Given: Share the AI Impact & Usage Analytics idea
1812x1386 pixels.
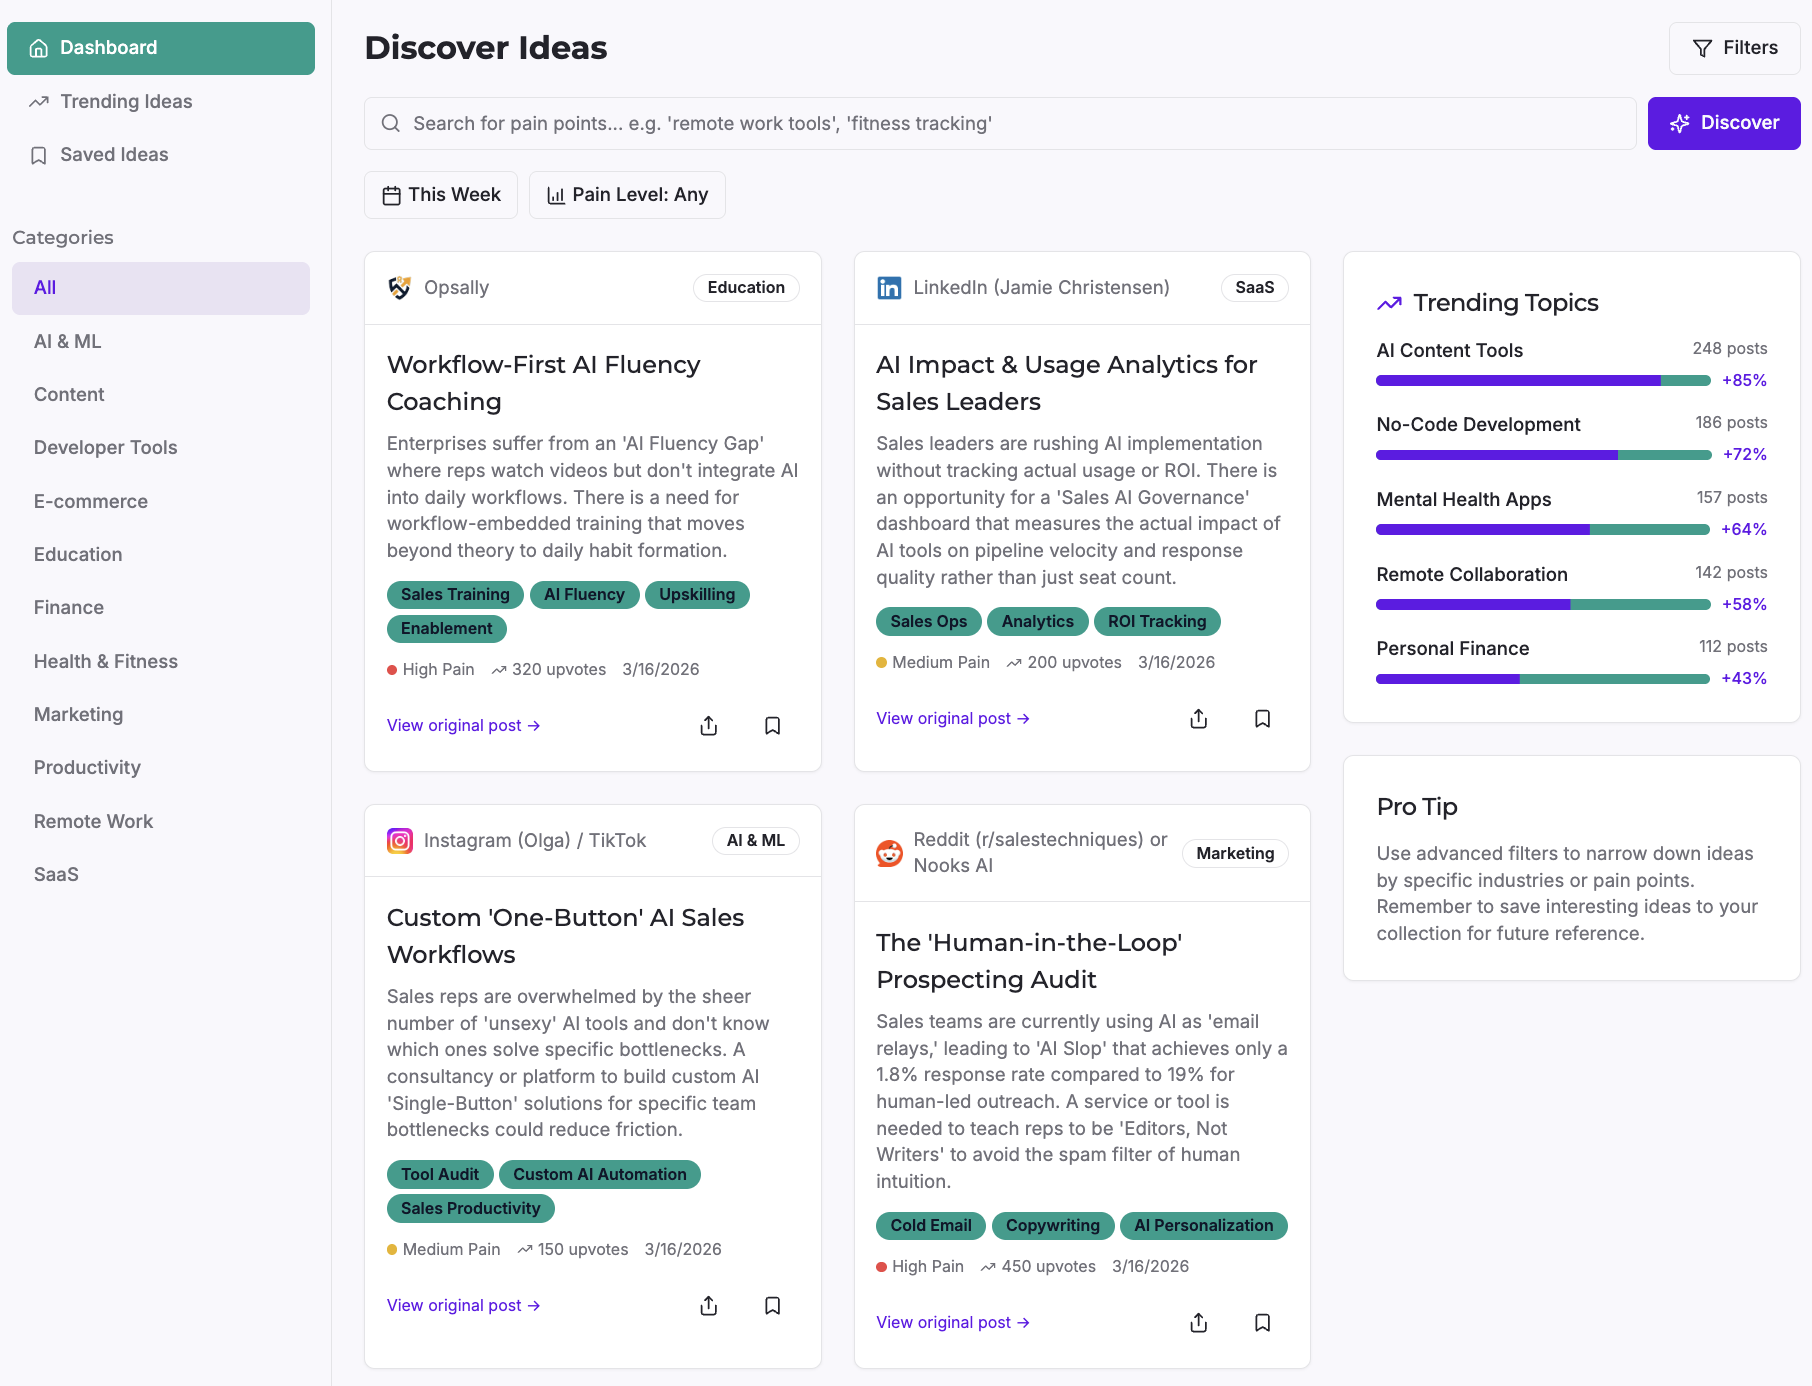Looking at the screenshot, I should 1199,719.
